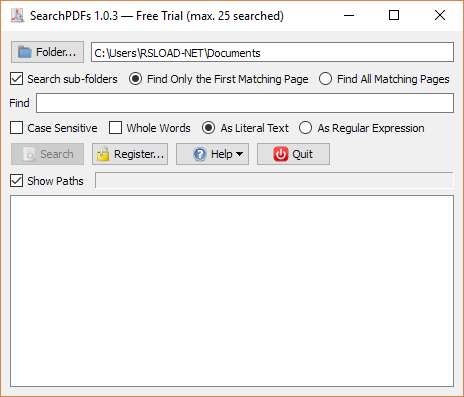Click into the Find text field
The image size is (464, 397).
[x=245, y=103]
